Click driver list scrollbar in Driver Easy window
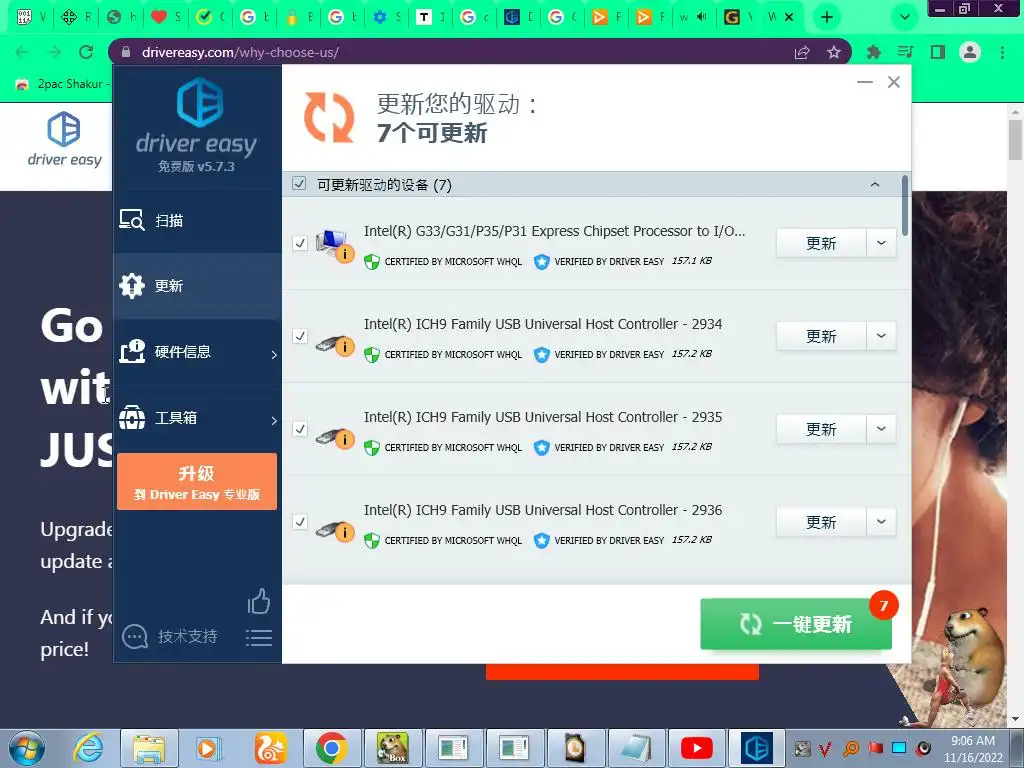 (x=904, y=206)
